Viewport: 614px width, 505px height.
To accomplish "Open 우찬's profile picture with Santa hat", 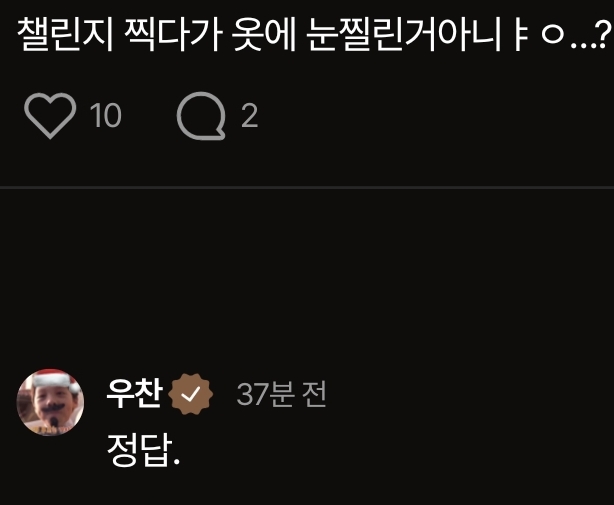I will click(x=50, y=402).
